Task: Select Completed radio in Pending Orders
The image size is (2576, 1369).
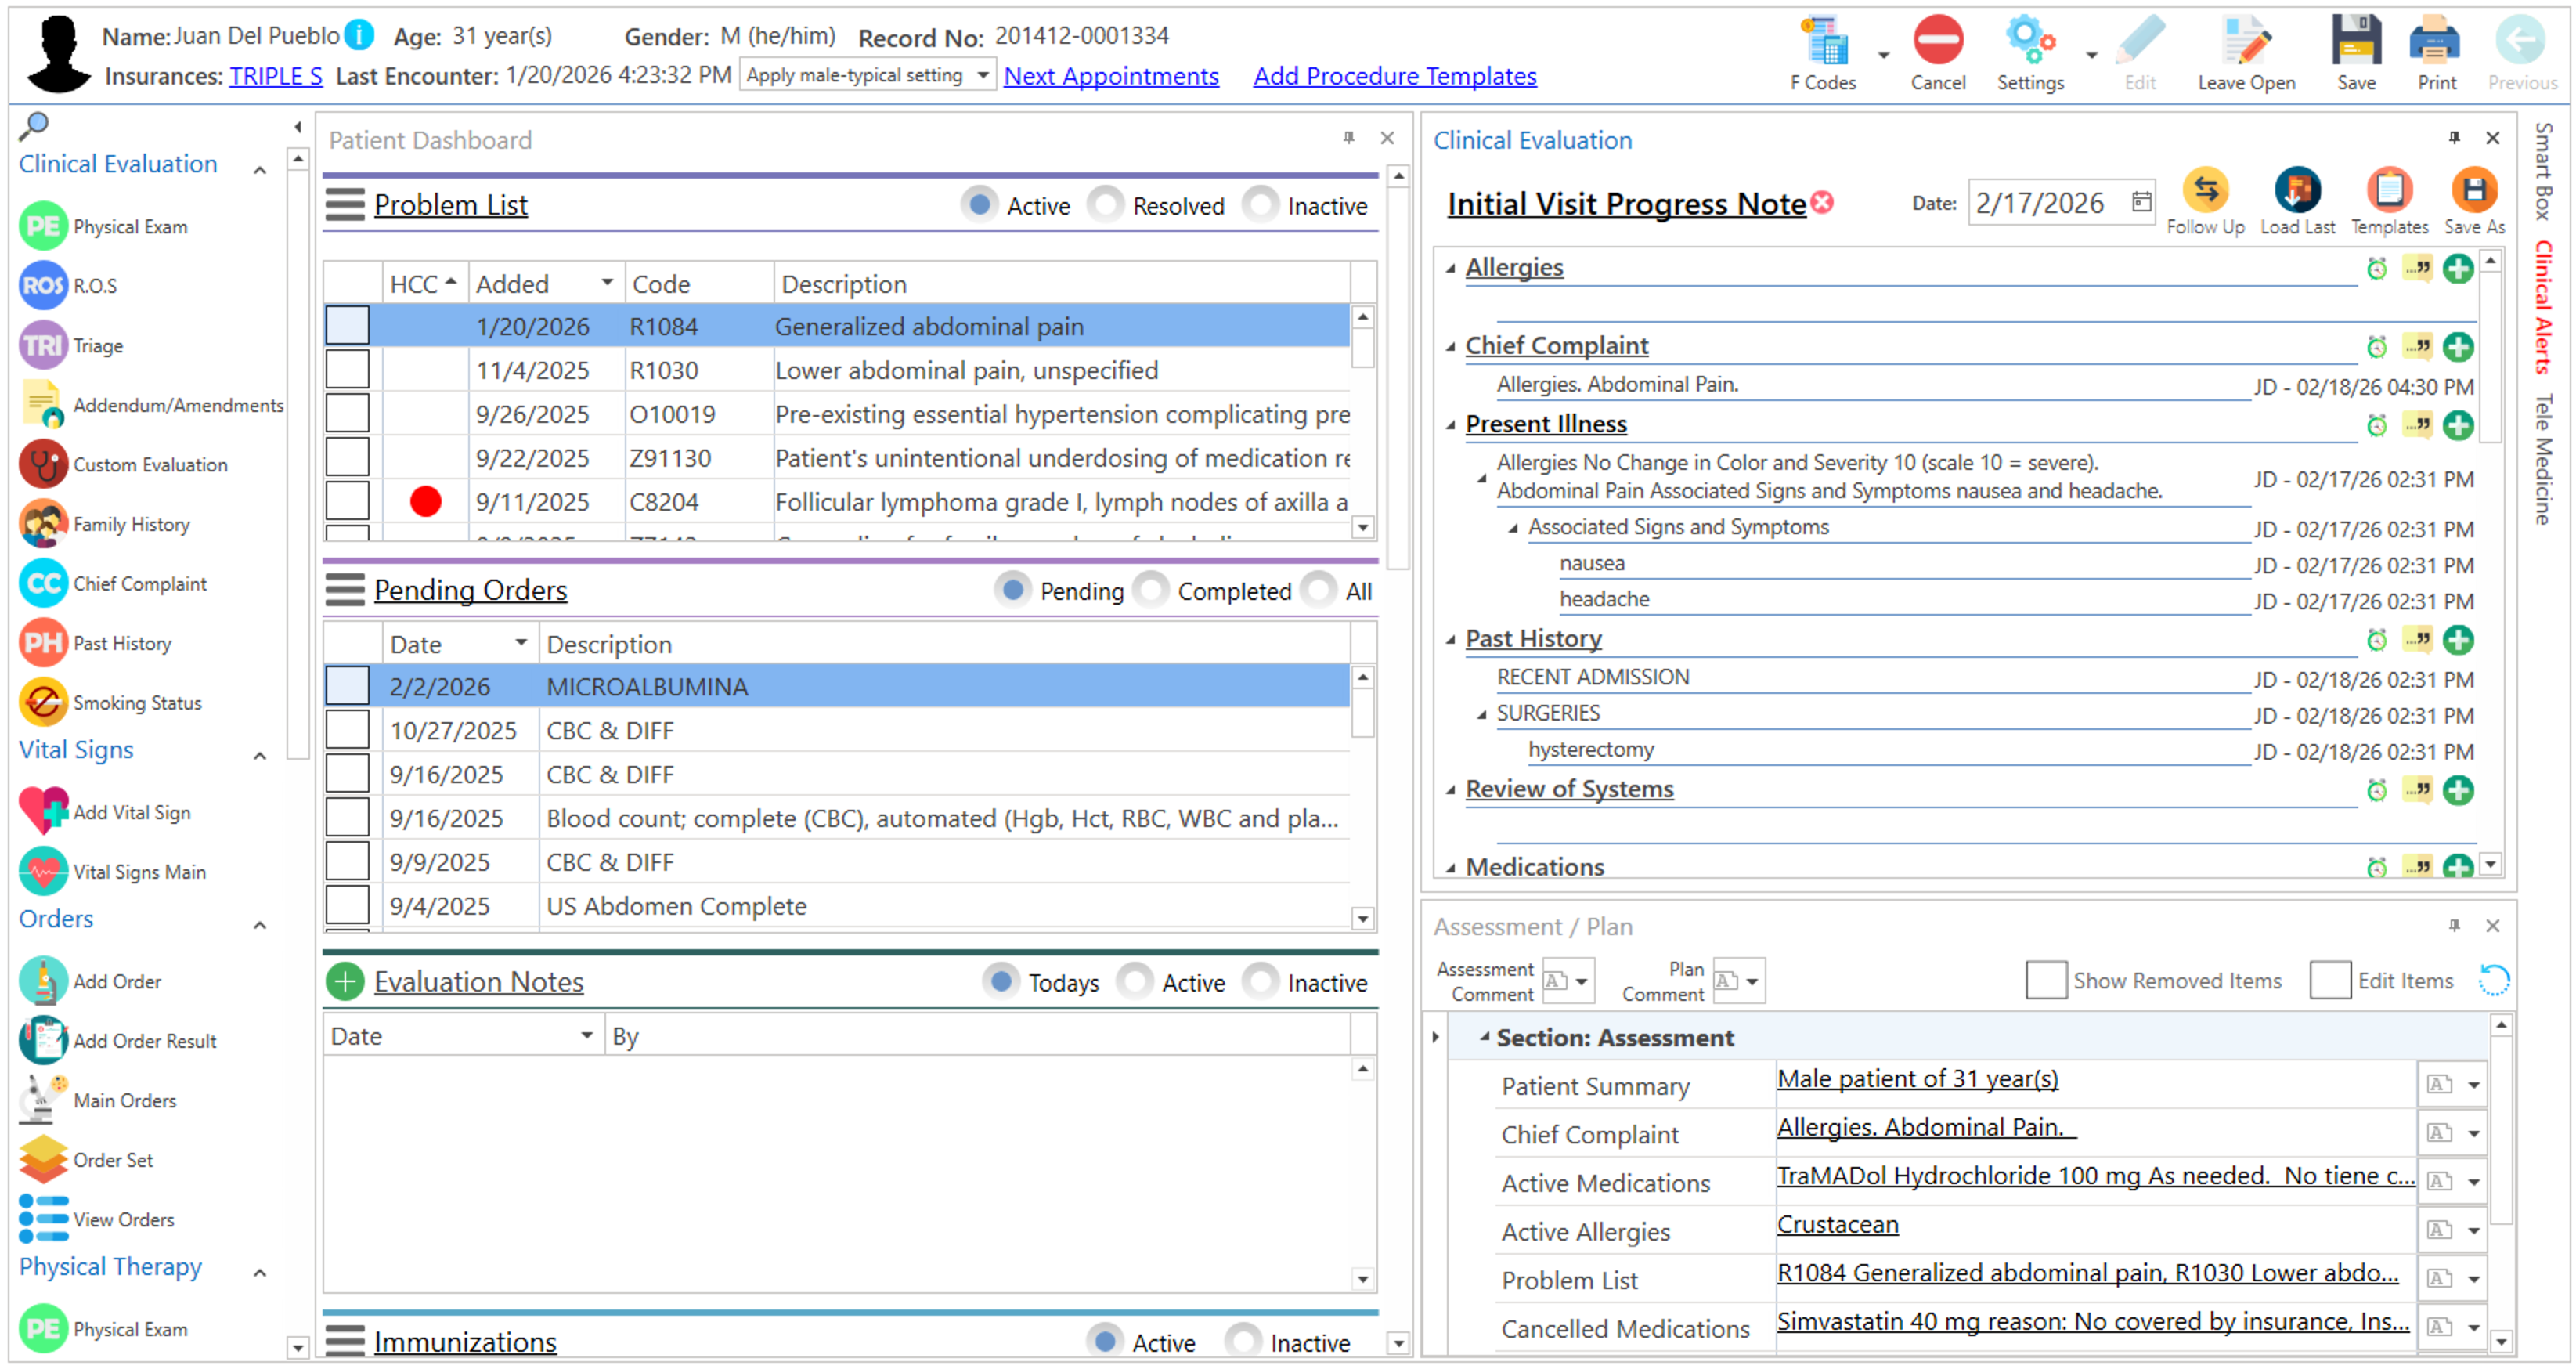Action: [1151, 591]
